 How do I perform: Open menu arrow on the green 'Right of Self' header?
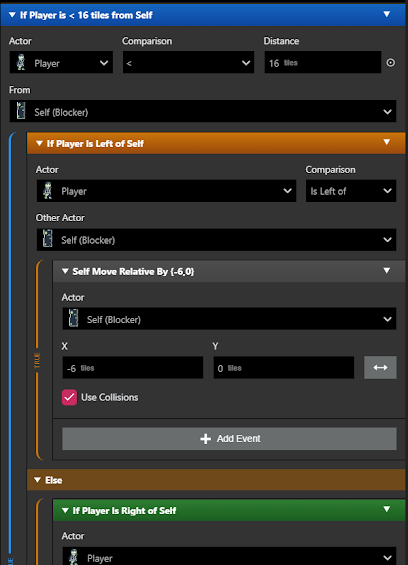tap(387, 509)
